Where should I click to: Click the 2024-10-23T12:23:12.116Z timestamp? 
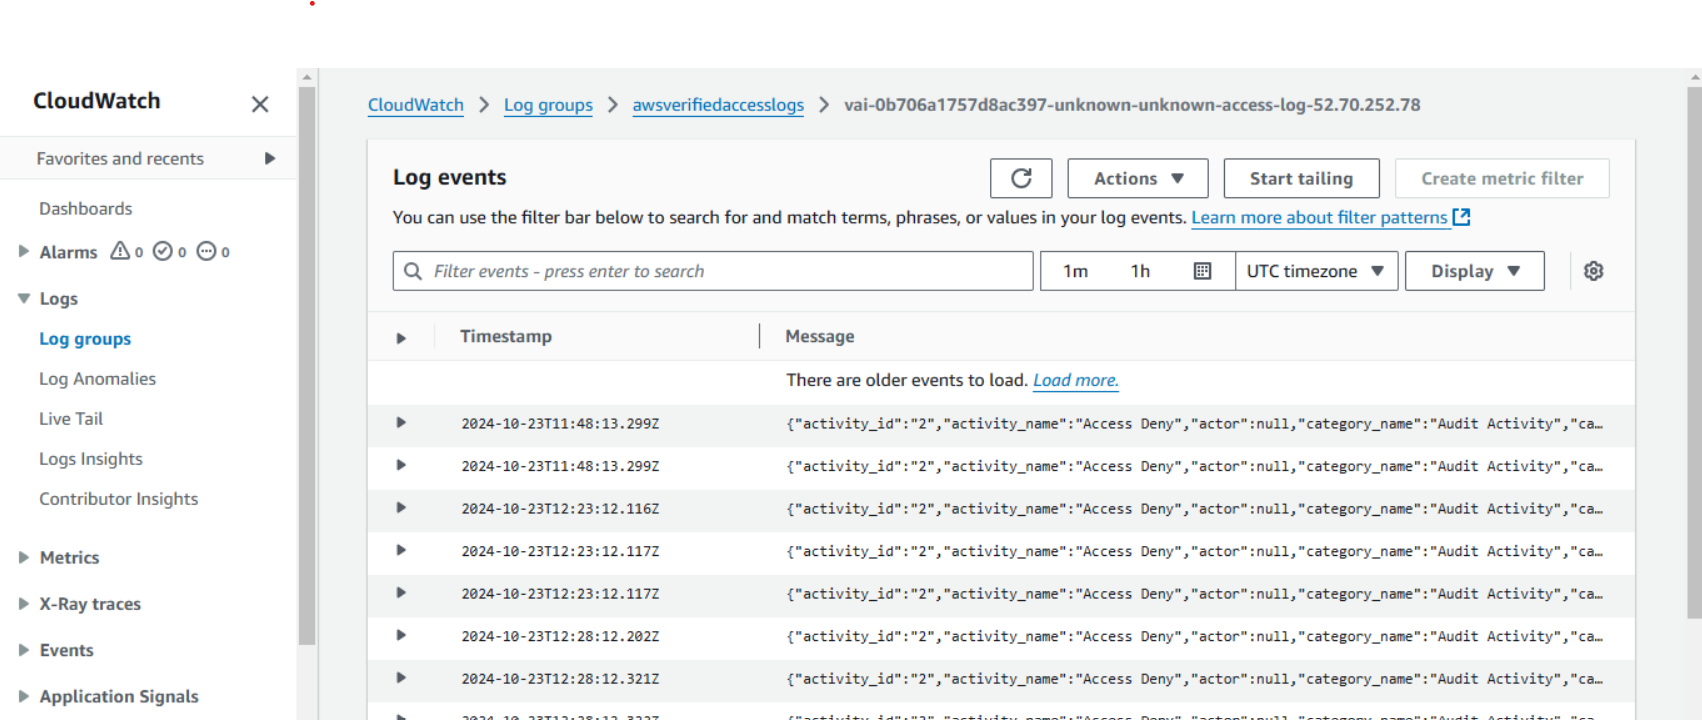(560, 508)
